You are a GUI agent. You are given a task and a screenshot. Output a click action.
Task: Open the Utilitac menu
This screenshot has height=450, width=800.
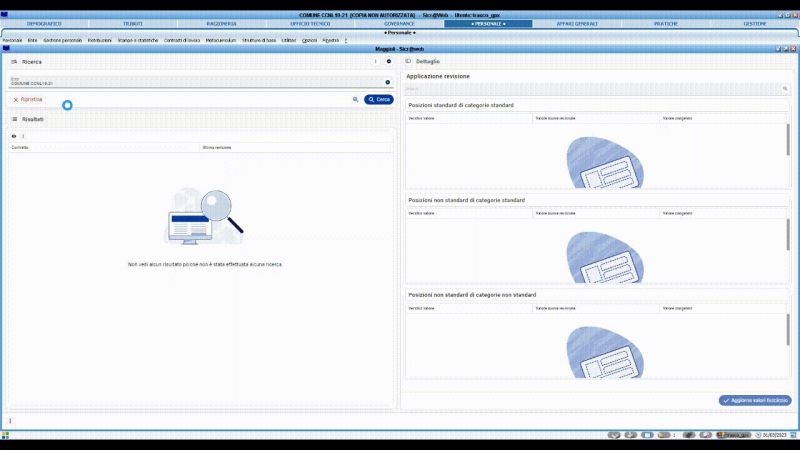pyautogui.click(x=289, y=40)
